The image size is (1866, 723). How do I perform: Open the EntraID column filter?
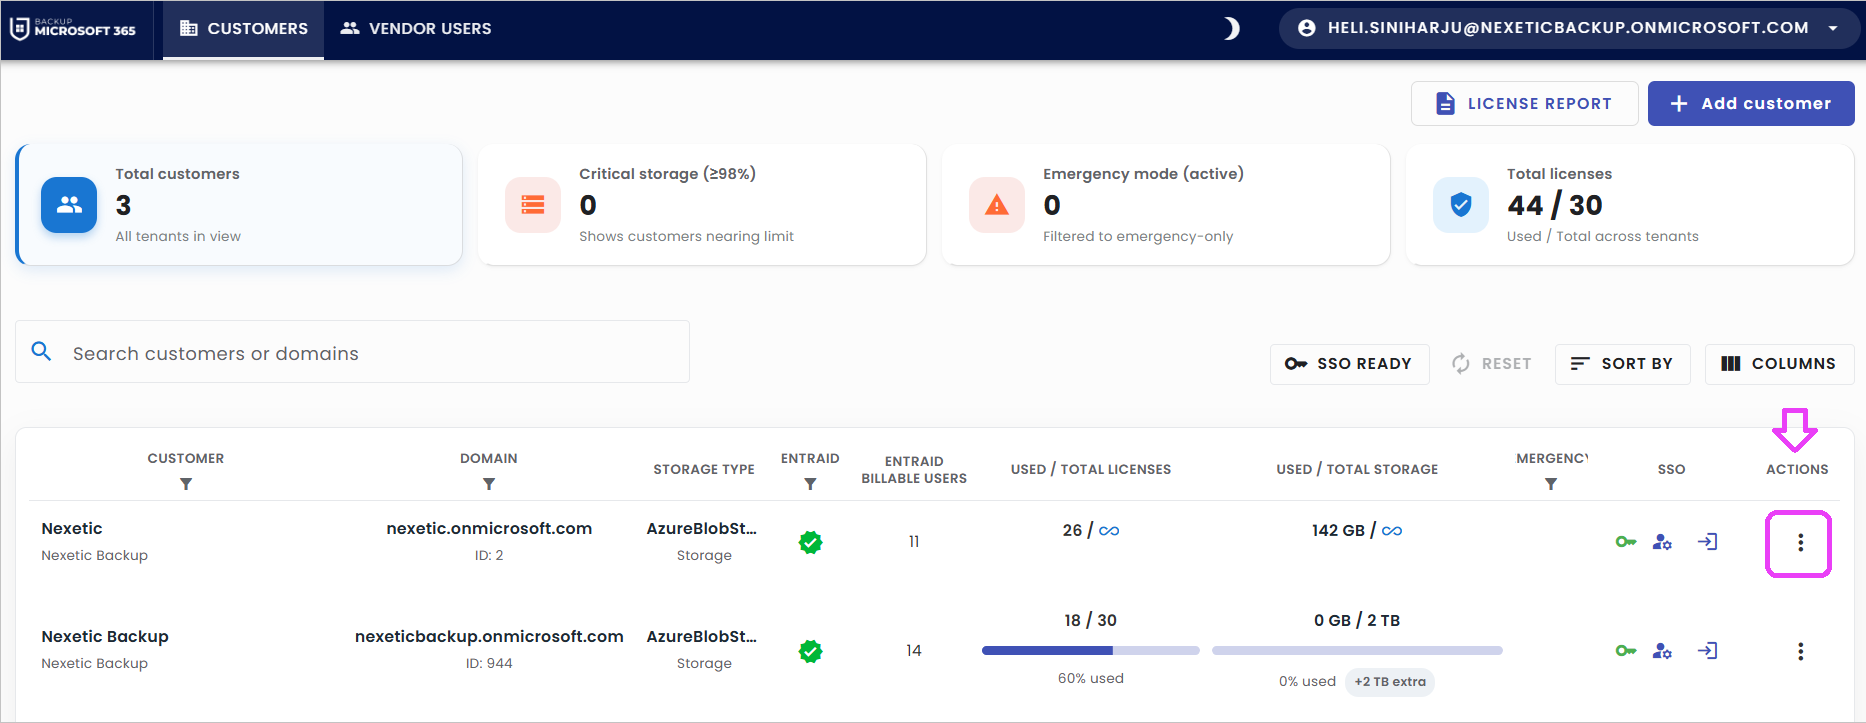(810, 484)
